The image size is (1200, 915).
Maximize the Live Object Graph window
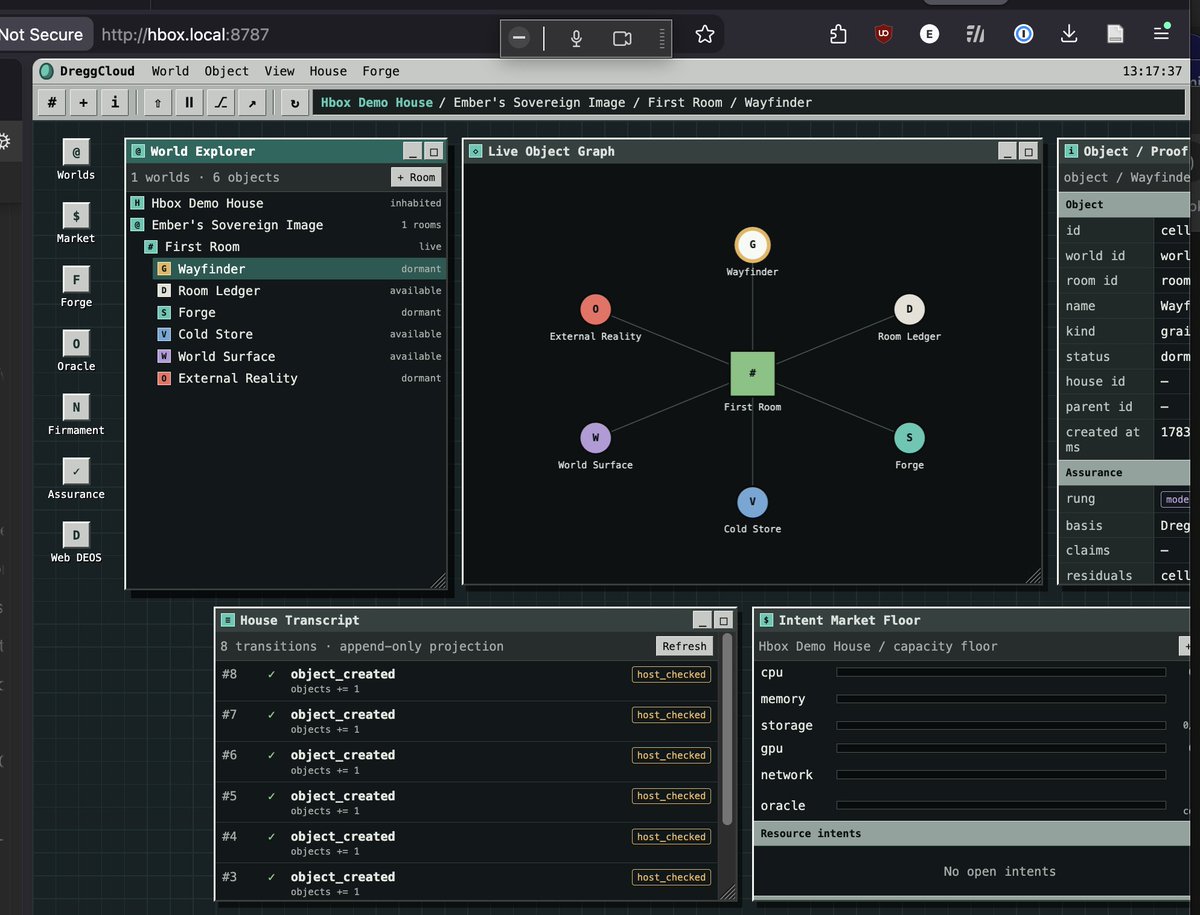pyautogui.click(x=1029, y=151)
